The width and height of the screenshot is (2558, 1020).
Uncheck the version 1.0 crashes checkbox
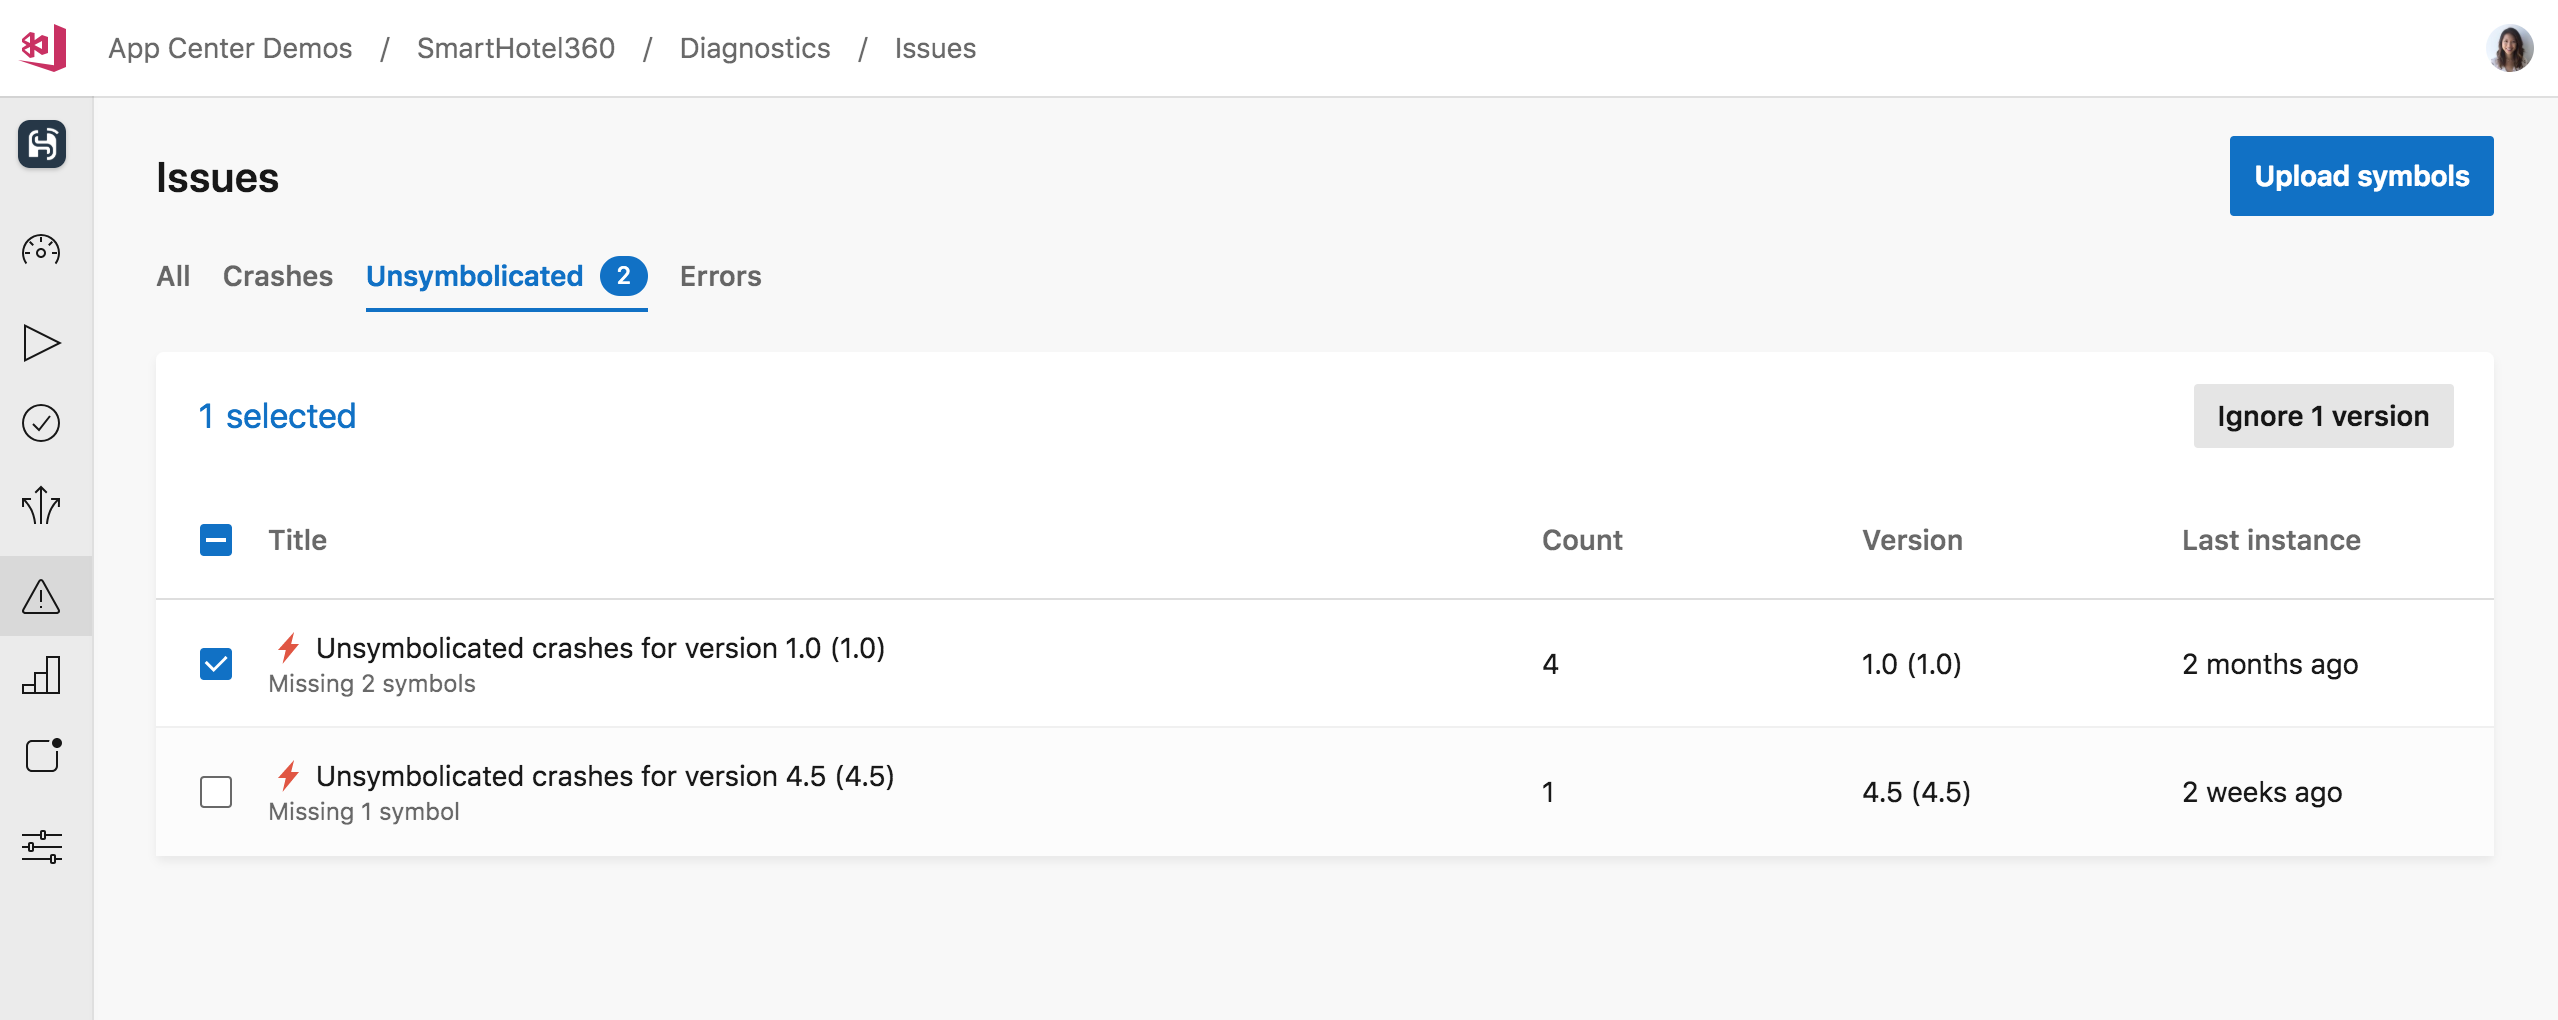pos(214,663)
